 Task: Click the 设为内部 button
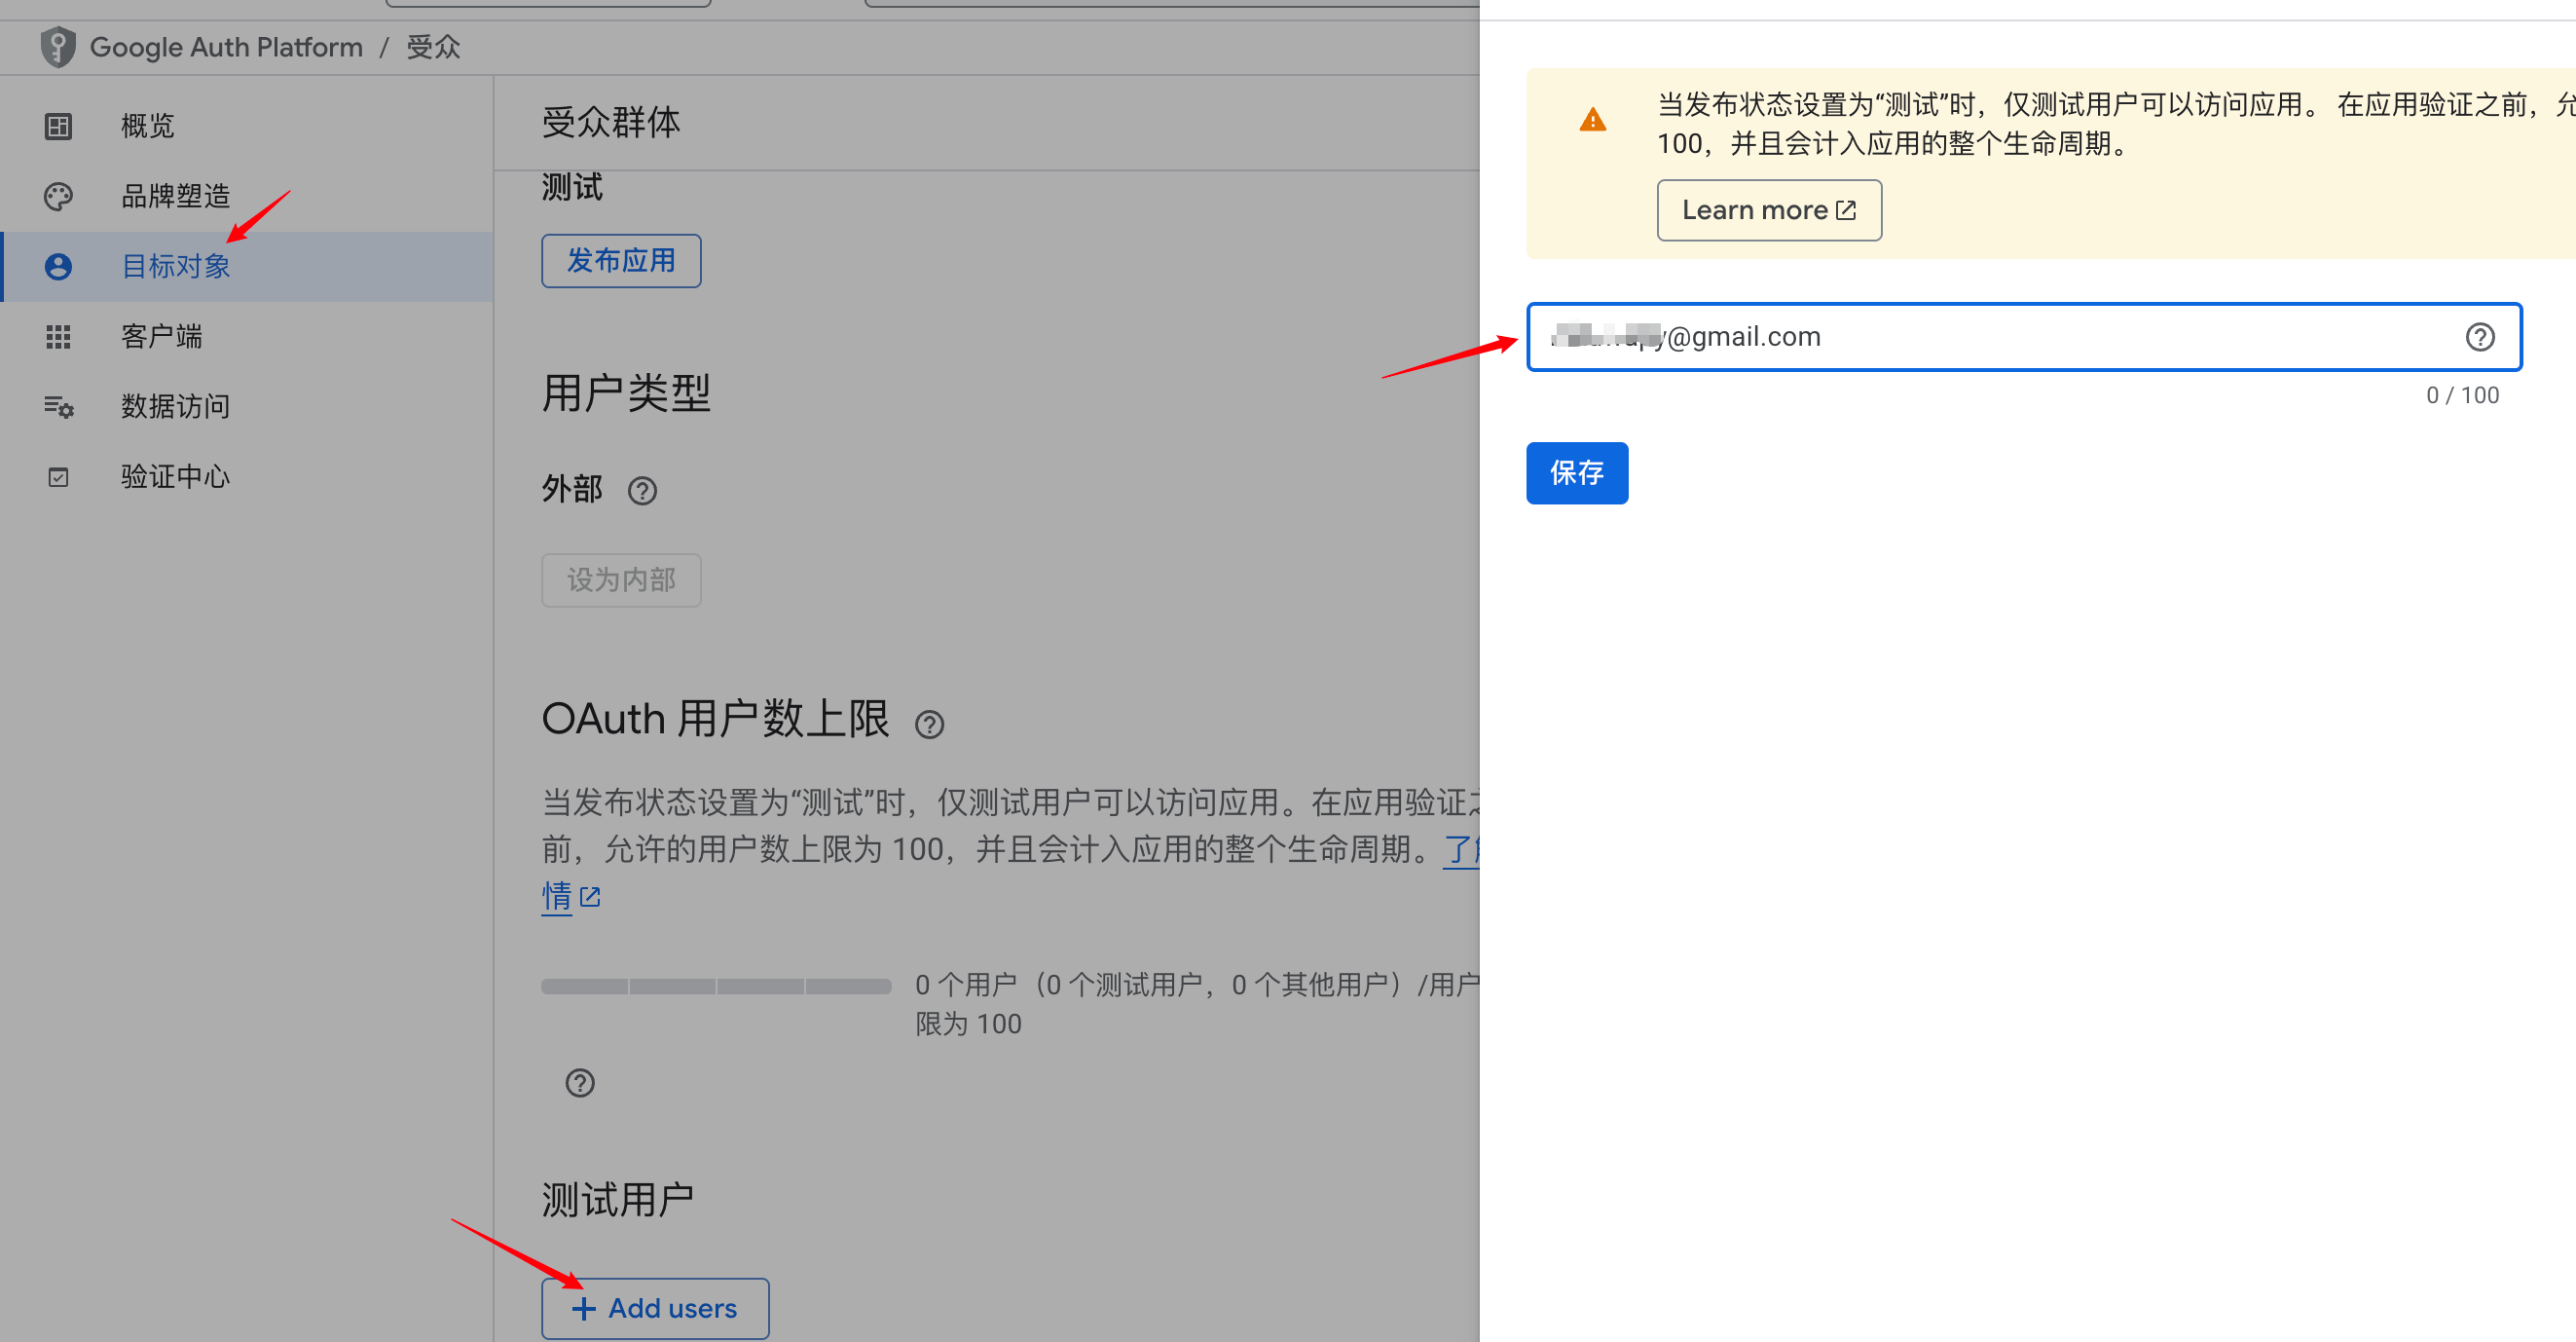pyautogui.click(x=621, y=580)
